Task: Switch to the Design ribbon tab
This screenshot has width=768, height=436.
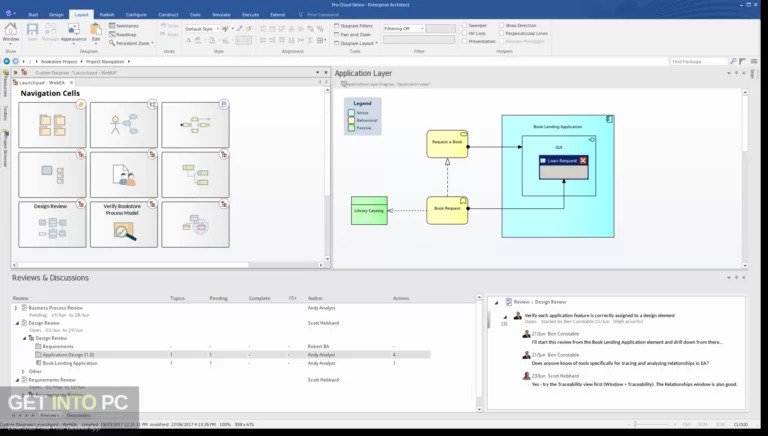Action: [x=56, y=15]
